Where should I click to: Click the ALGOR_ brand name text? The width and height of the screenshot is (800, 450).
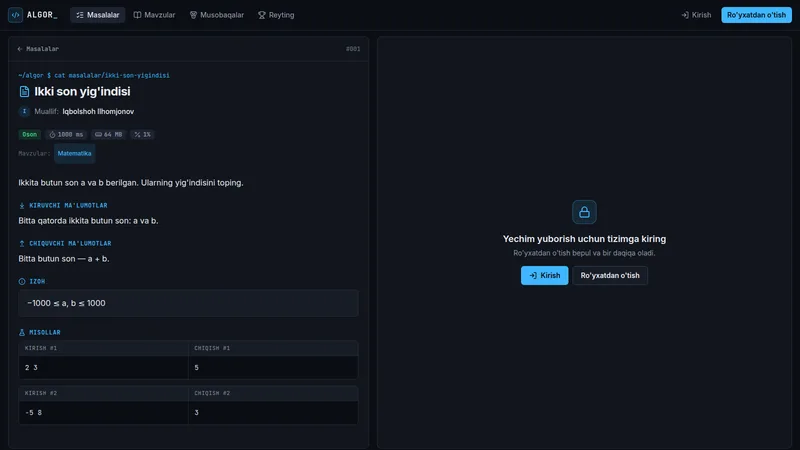click(42, 15)
